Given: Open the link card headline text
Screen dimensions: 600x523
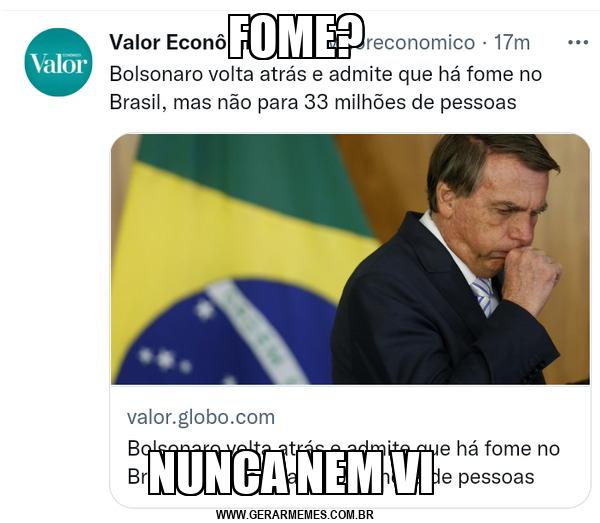Looking at the screenshot, I should pos(343,463).
